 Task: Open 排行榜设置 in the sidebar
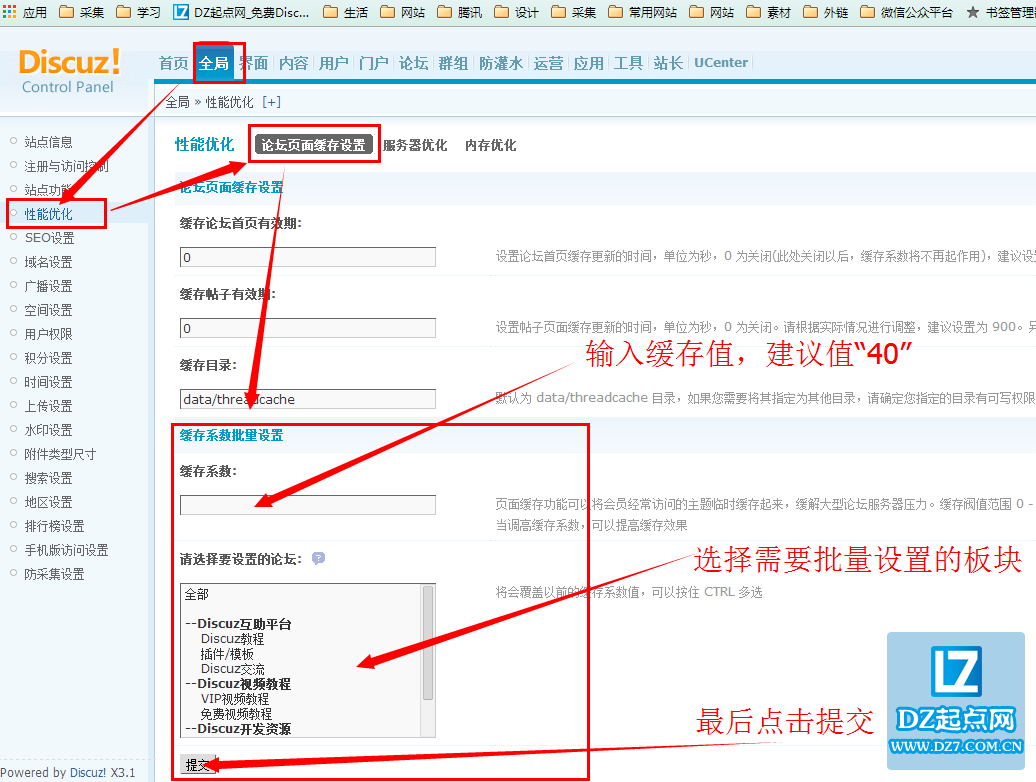pyautogui.click(x=54, y=526)
